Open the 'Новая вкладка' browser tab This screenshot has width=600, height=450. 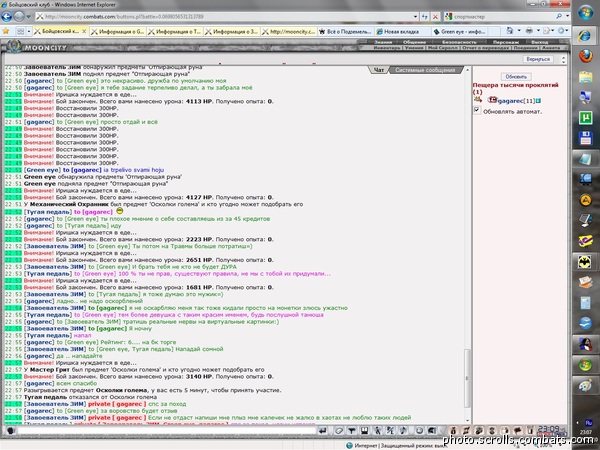tap(403, 31)
